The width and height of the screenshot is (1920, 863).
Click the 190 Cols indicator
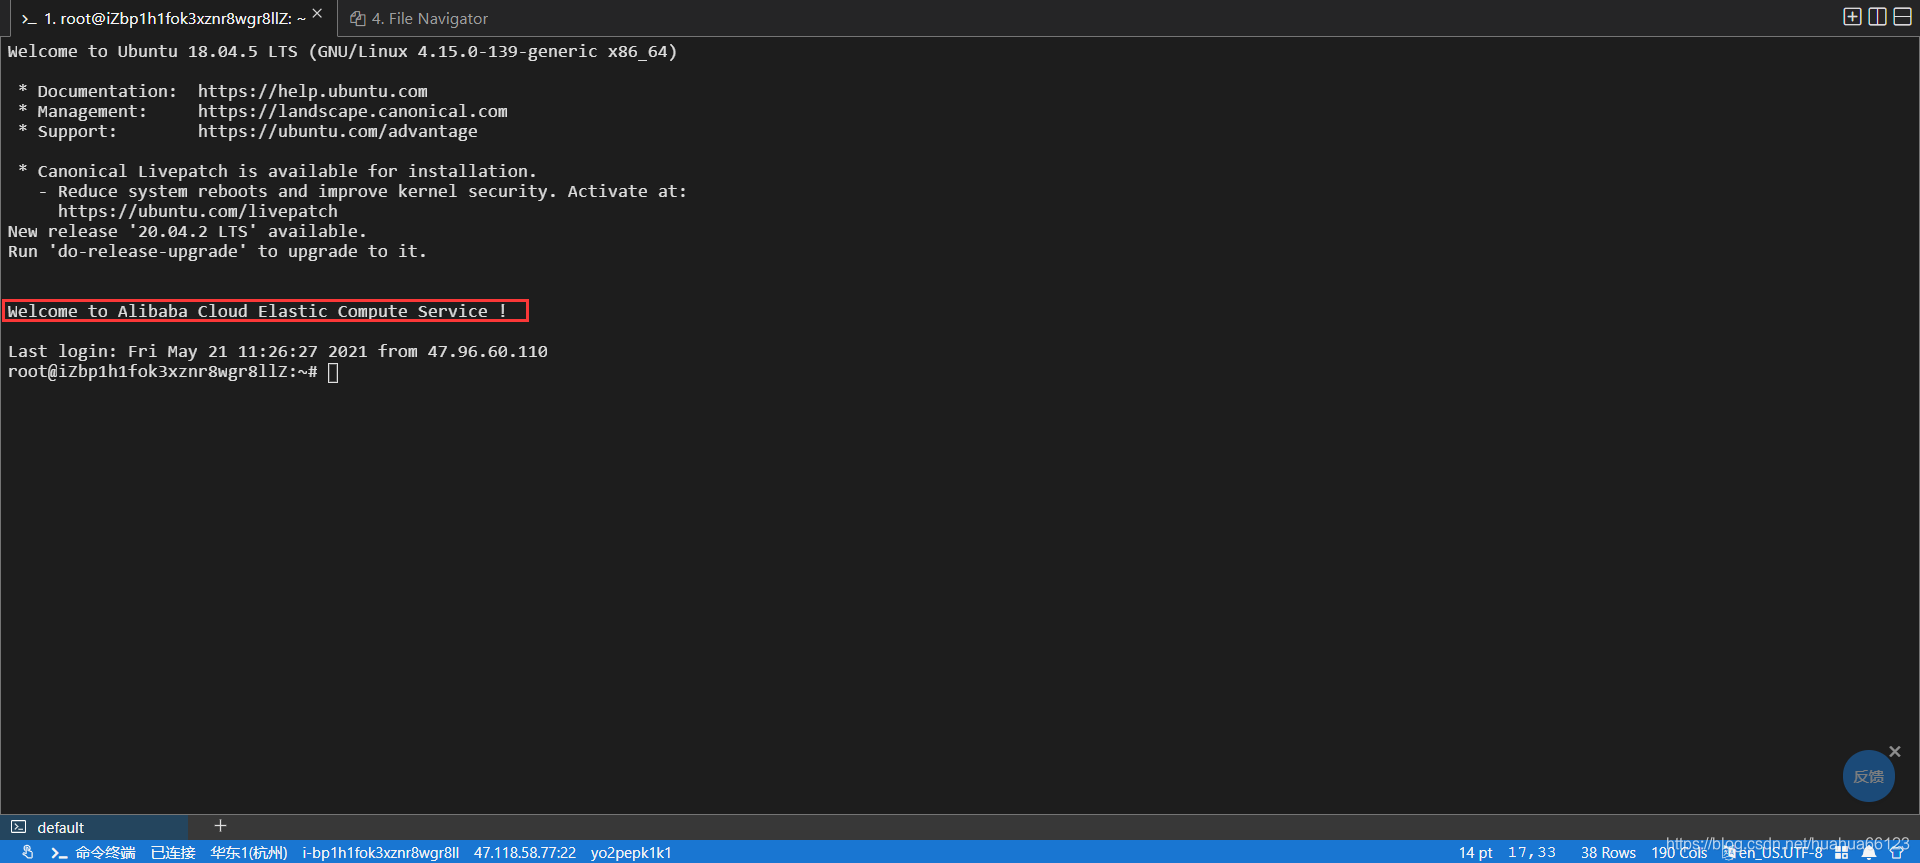[1679, 852]
